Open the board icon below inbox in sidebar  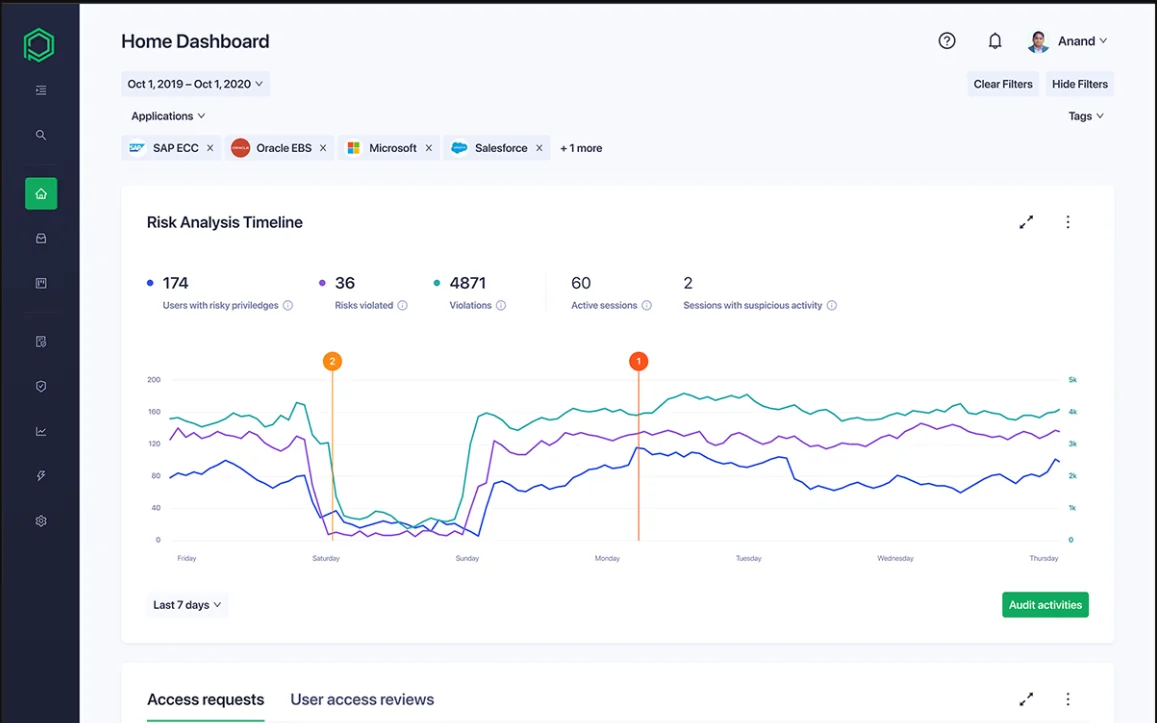[x=41, y=283]
